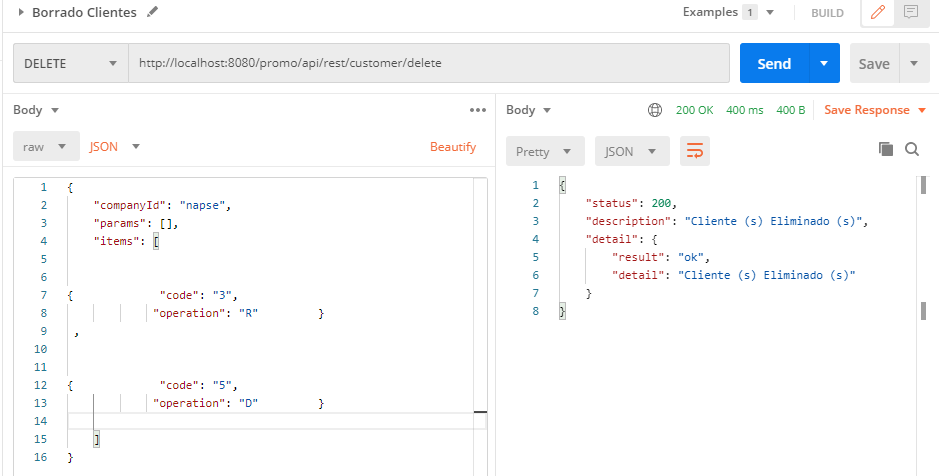Switch to BUILD mode
The width and height of the screenshot is (939, 476).
(x=827, y=13)
